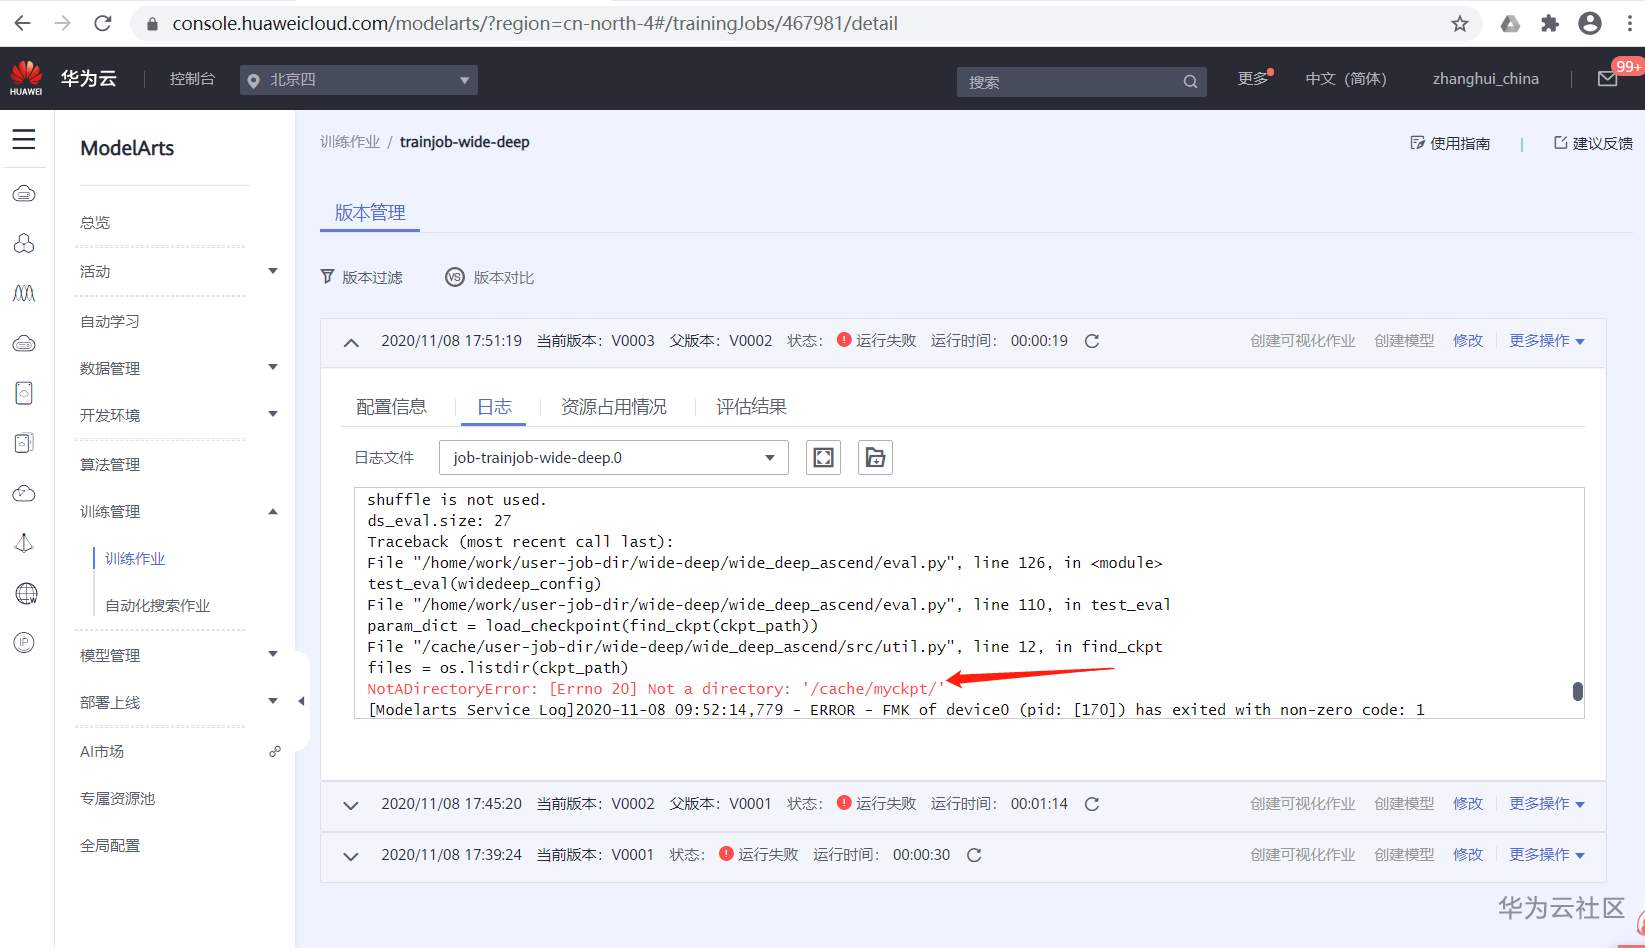Click 创建可视化作业 for version V0003
This screenshot has height=948, width=1645.
coord(1303,341)
